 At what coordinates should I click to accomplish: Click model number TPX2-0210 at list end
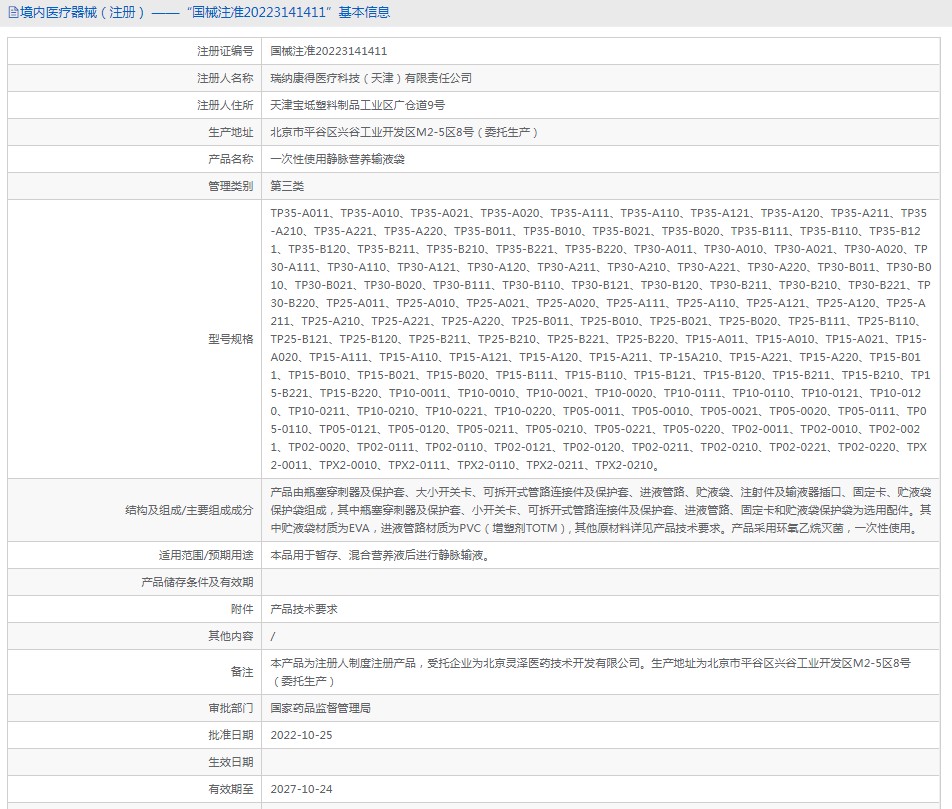coord(624,465)
